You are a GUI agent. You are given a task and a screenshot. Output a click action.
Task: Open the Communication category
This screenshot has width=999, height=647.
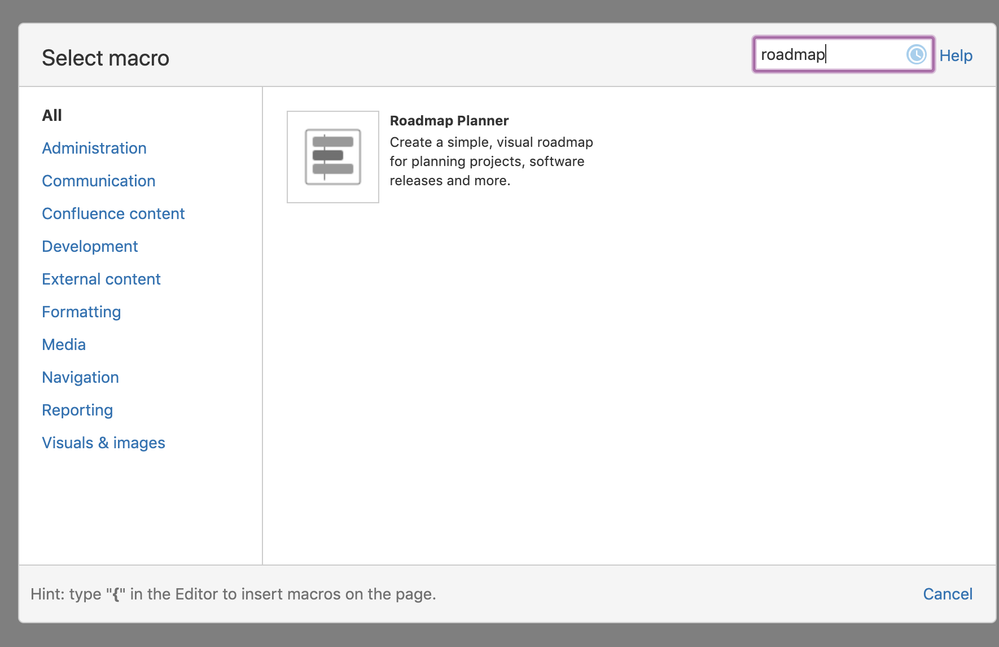point(99,181)
